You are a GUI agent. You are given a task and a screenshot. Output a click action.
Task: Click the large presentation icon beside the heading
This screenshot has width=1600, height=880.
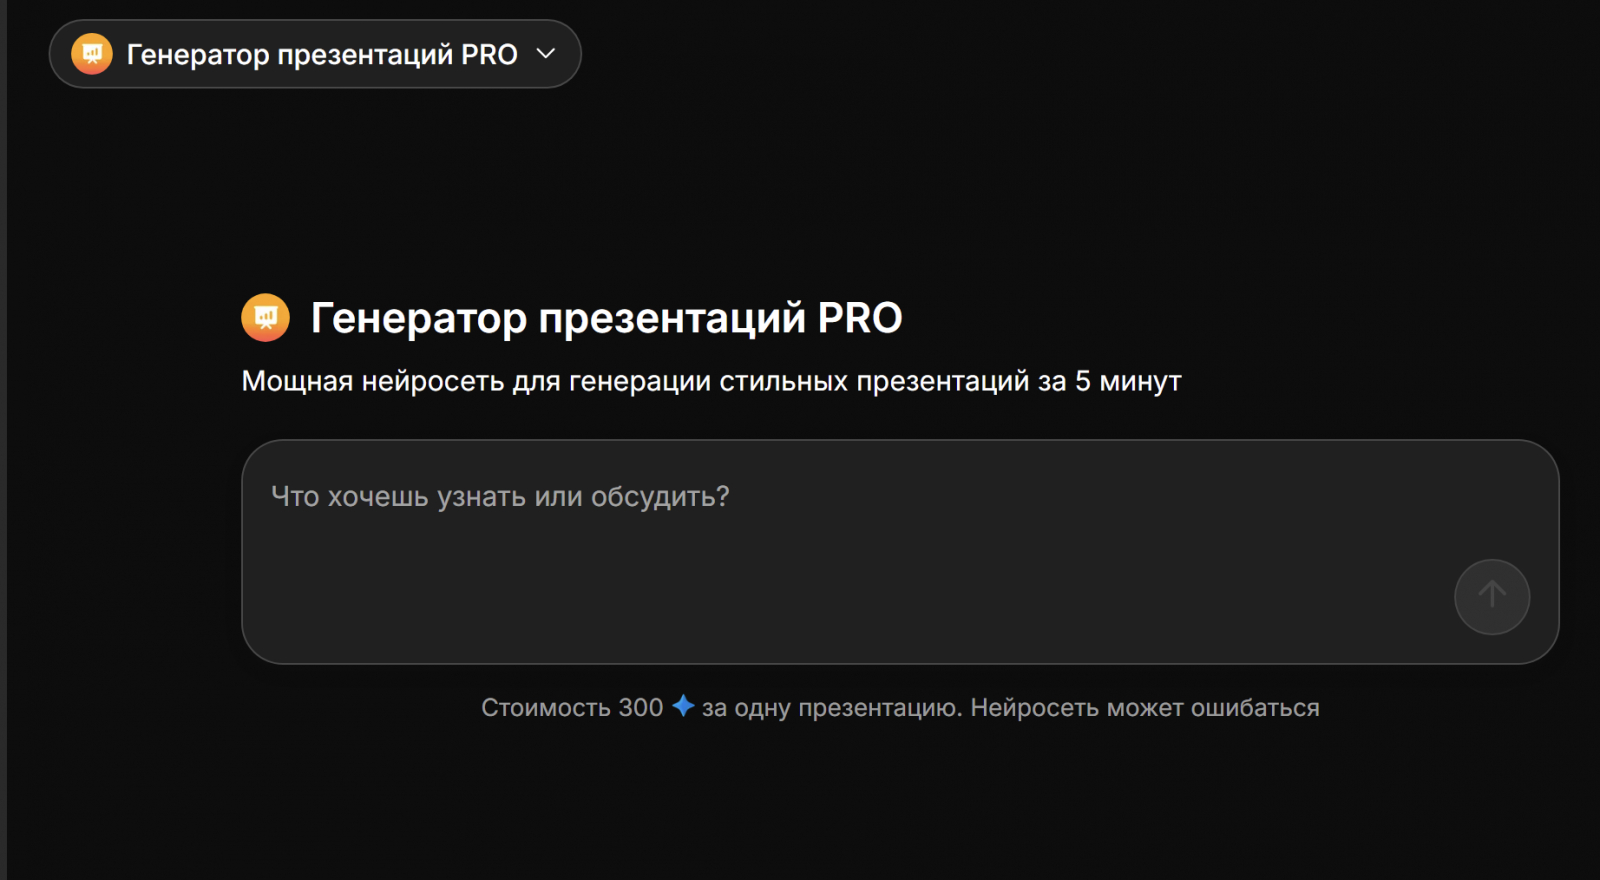click(266, 318)
